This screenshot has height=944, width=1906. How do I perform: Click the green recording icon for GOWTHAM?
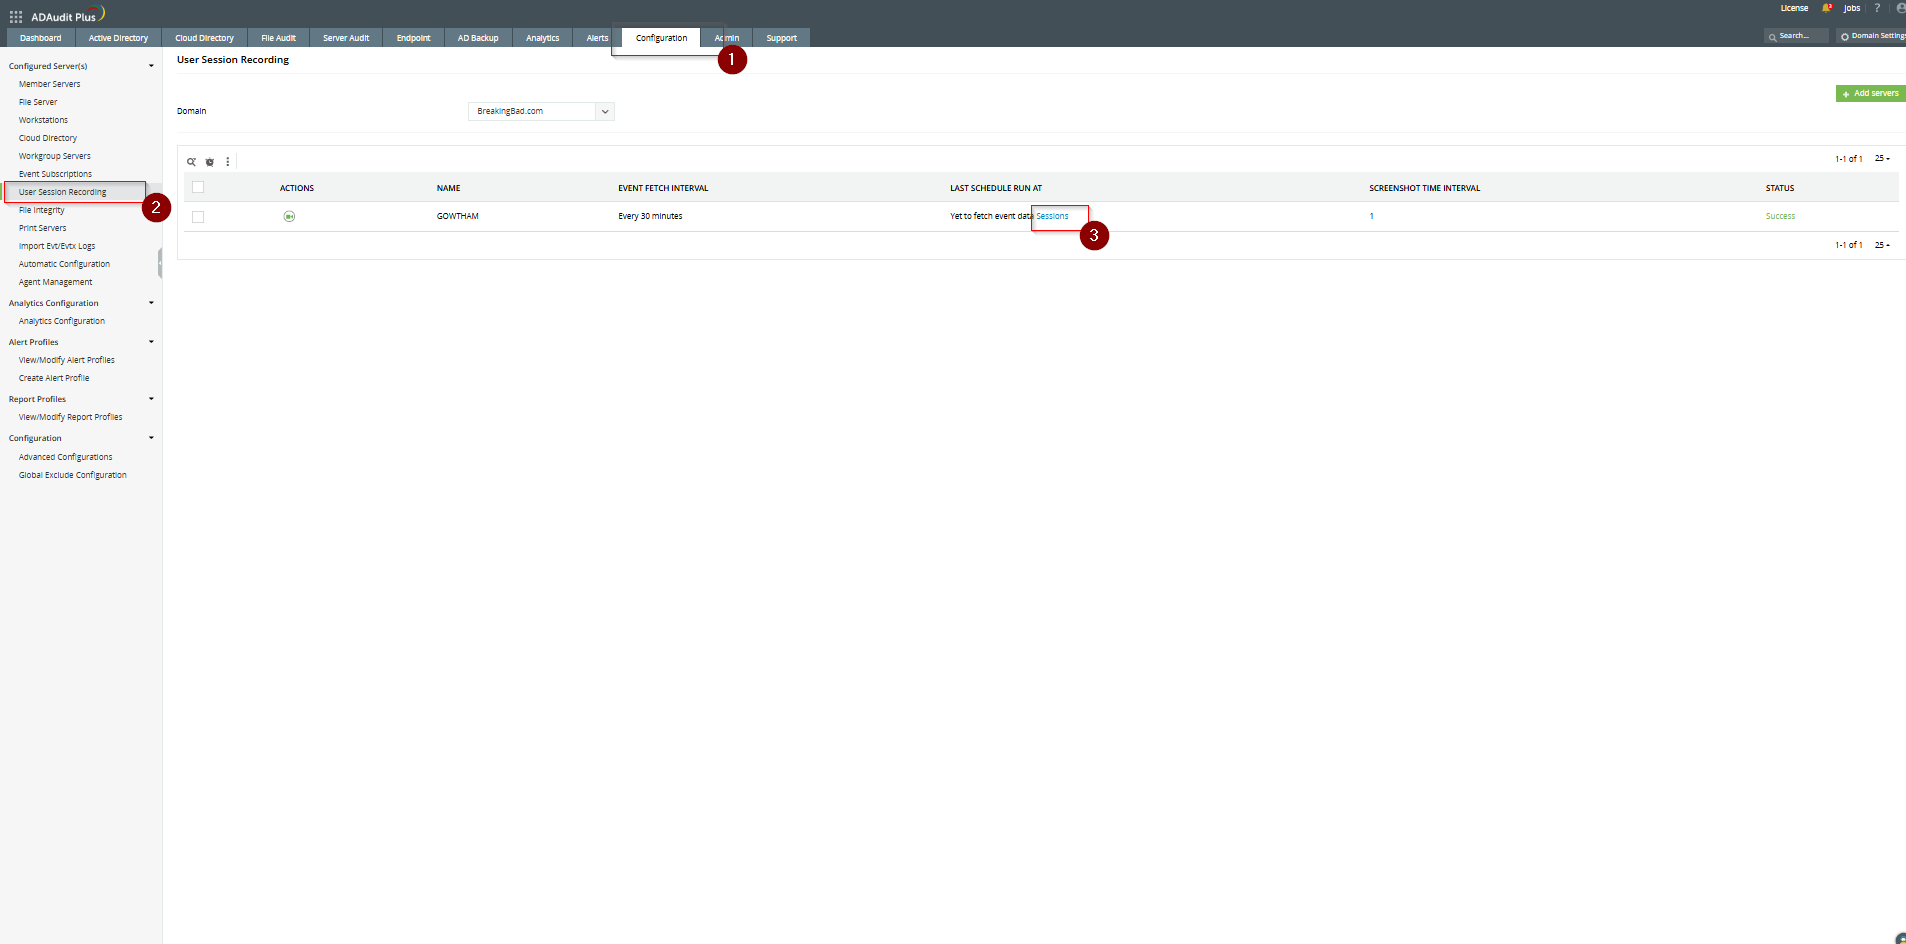pos(289,216)
